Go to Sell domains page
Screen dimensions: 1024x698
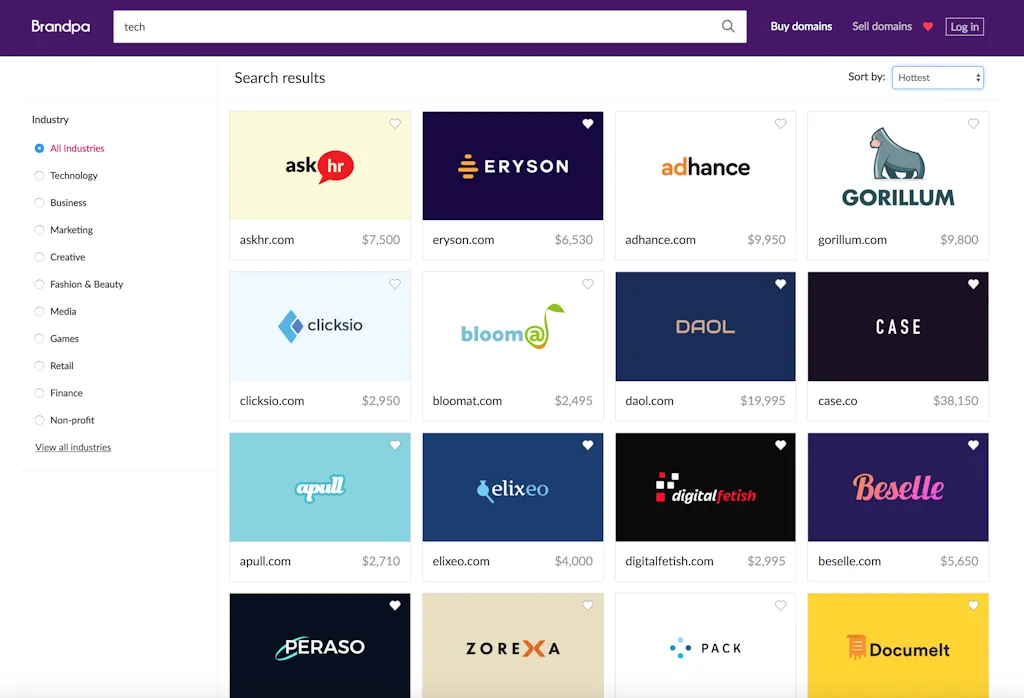[x=881, y=27]
